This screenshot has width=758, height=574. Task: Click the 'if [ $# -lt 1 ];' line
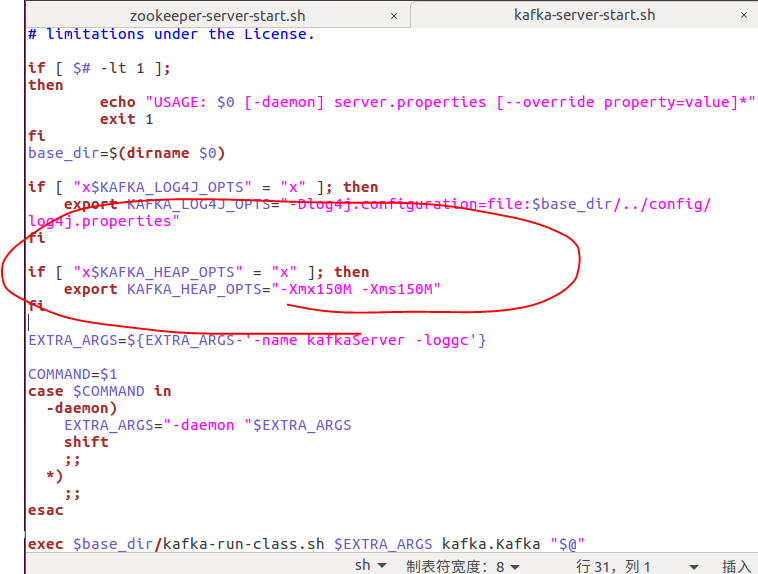99,68
